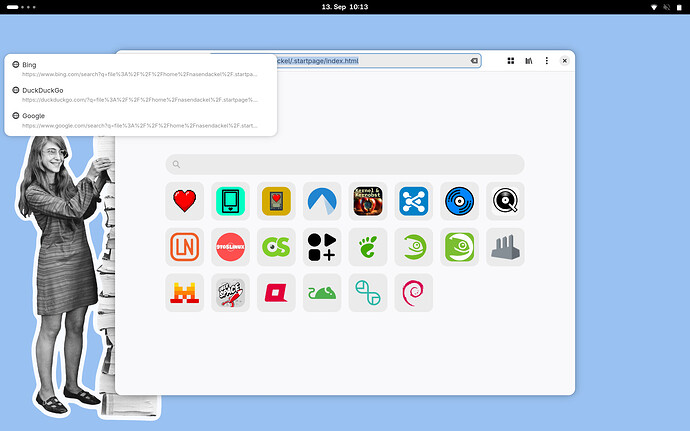690x431 pixels.
Task: Open the clock and date menu
Action: (345, 7)
